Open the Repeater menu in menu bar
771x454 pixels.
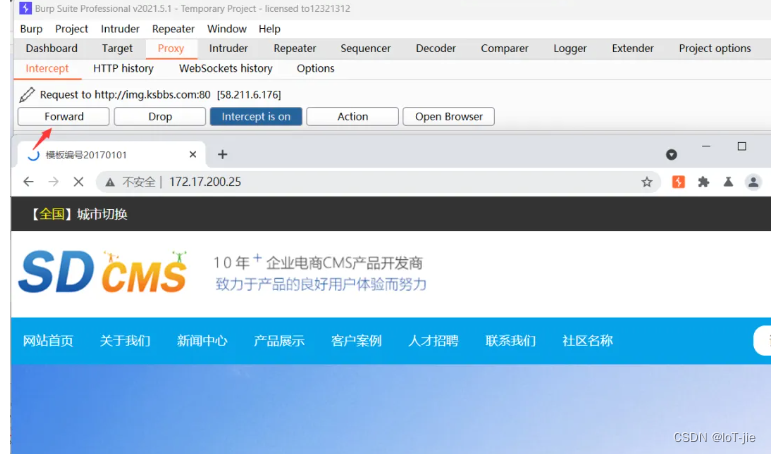173,29
